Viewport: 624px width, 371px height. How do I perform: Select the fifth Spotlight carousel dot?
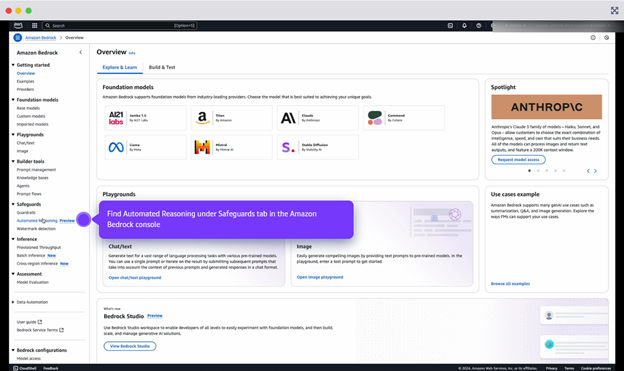564,171
